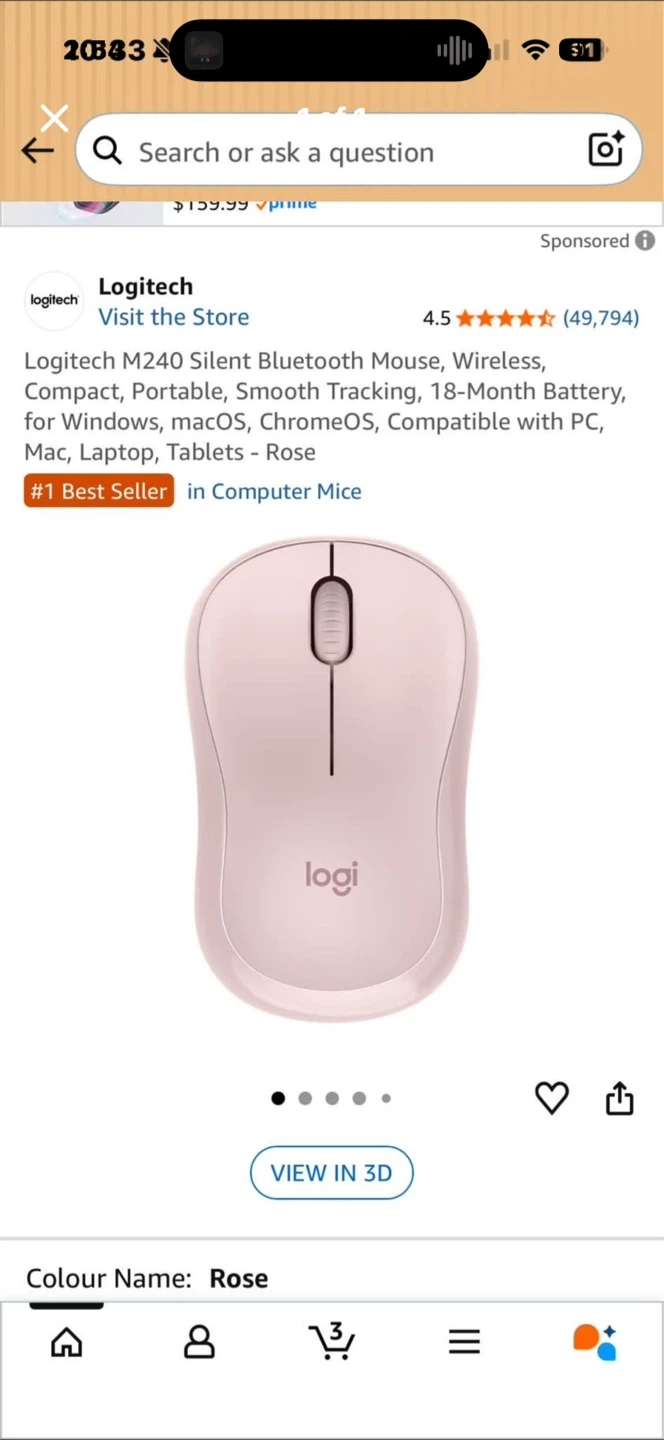The image size is (664, 1440).
Task: Launch the Rufus AI assistant icon
Action: point(595,1342)
